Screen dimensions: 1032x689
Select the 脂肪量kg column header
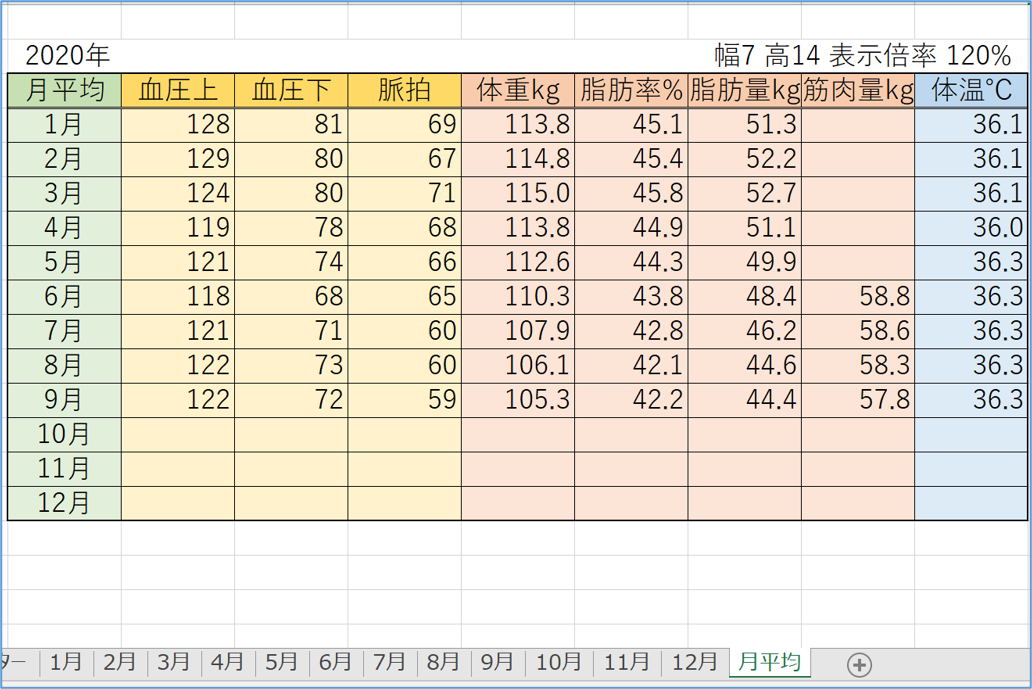744,90
